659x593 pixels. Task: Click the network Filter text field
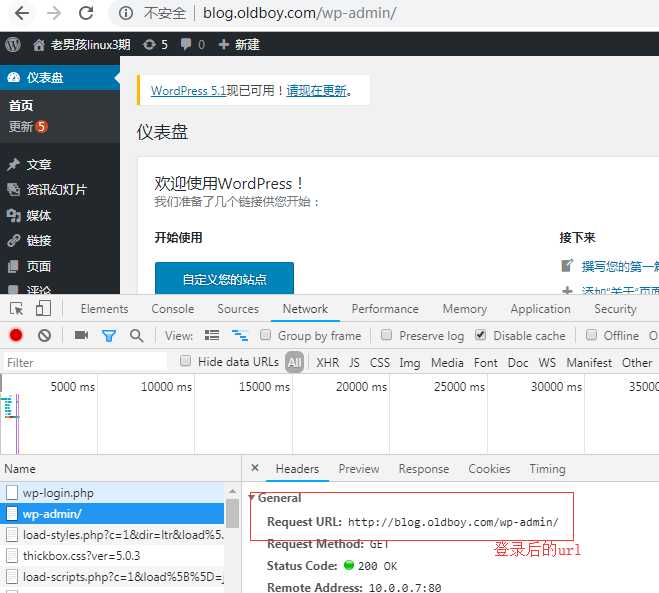pos(85,363)
